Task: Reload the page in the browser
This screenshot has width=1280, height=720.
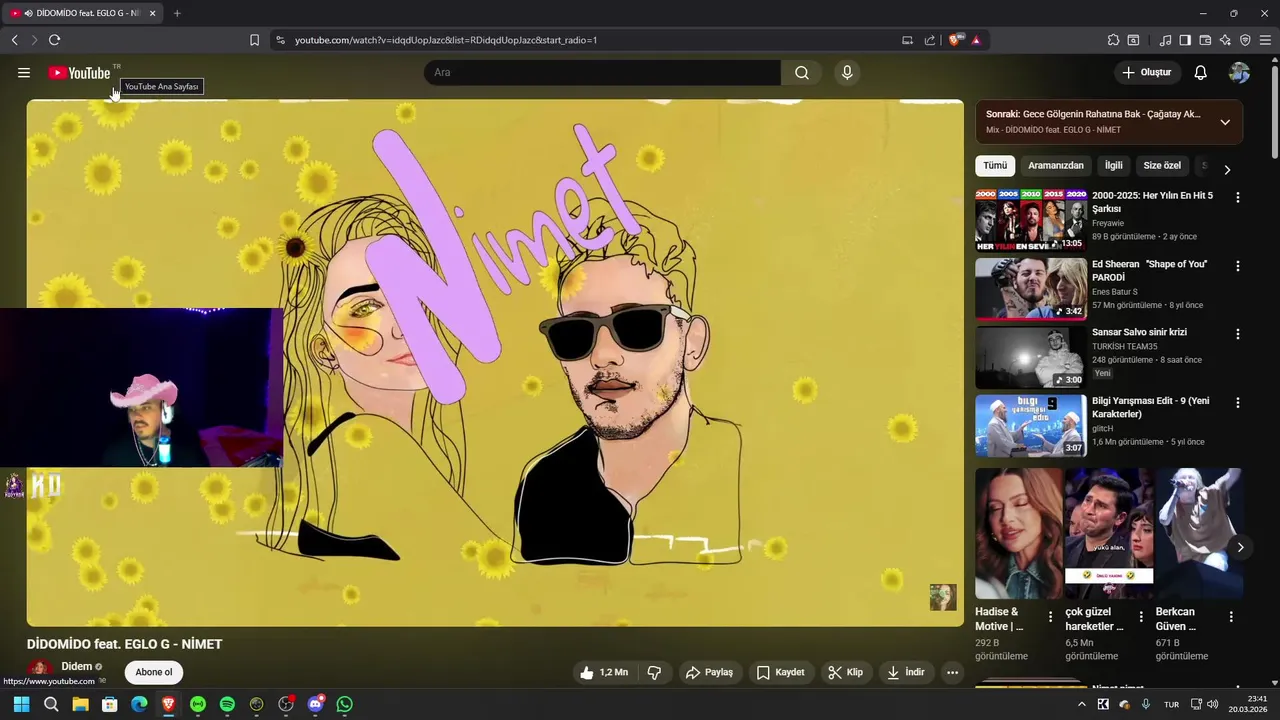Action: [54, 40]
